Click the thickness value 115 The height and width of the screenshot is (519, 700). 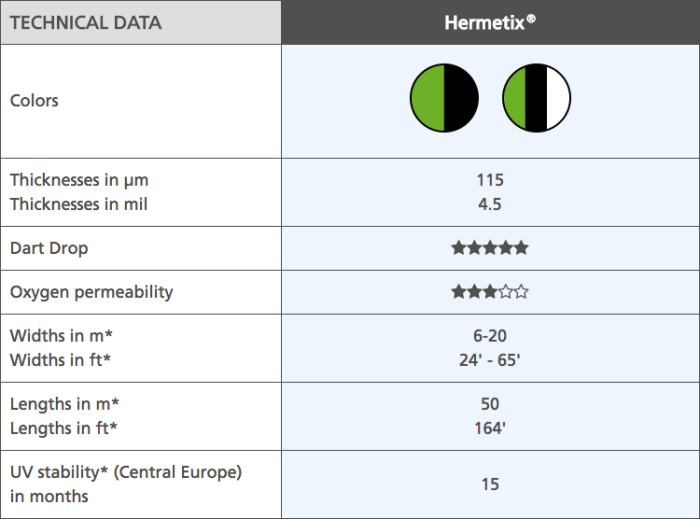[x=490, y=180]
